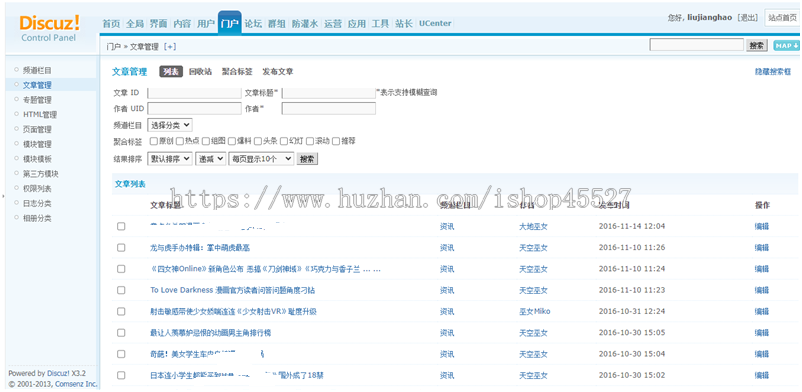The height and width of the screenshot is (392, 802).
Task: Focus the 文章标题 input field
Action: [x=329, y=93]
